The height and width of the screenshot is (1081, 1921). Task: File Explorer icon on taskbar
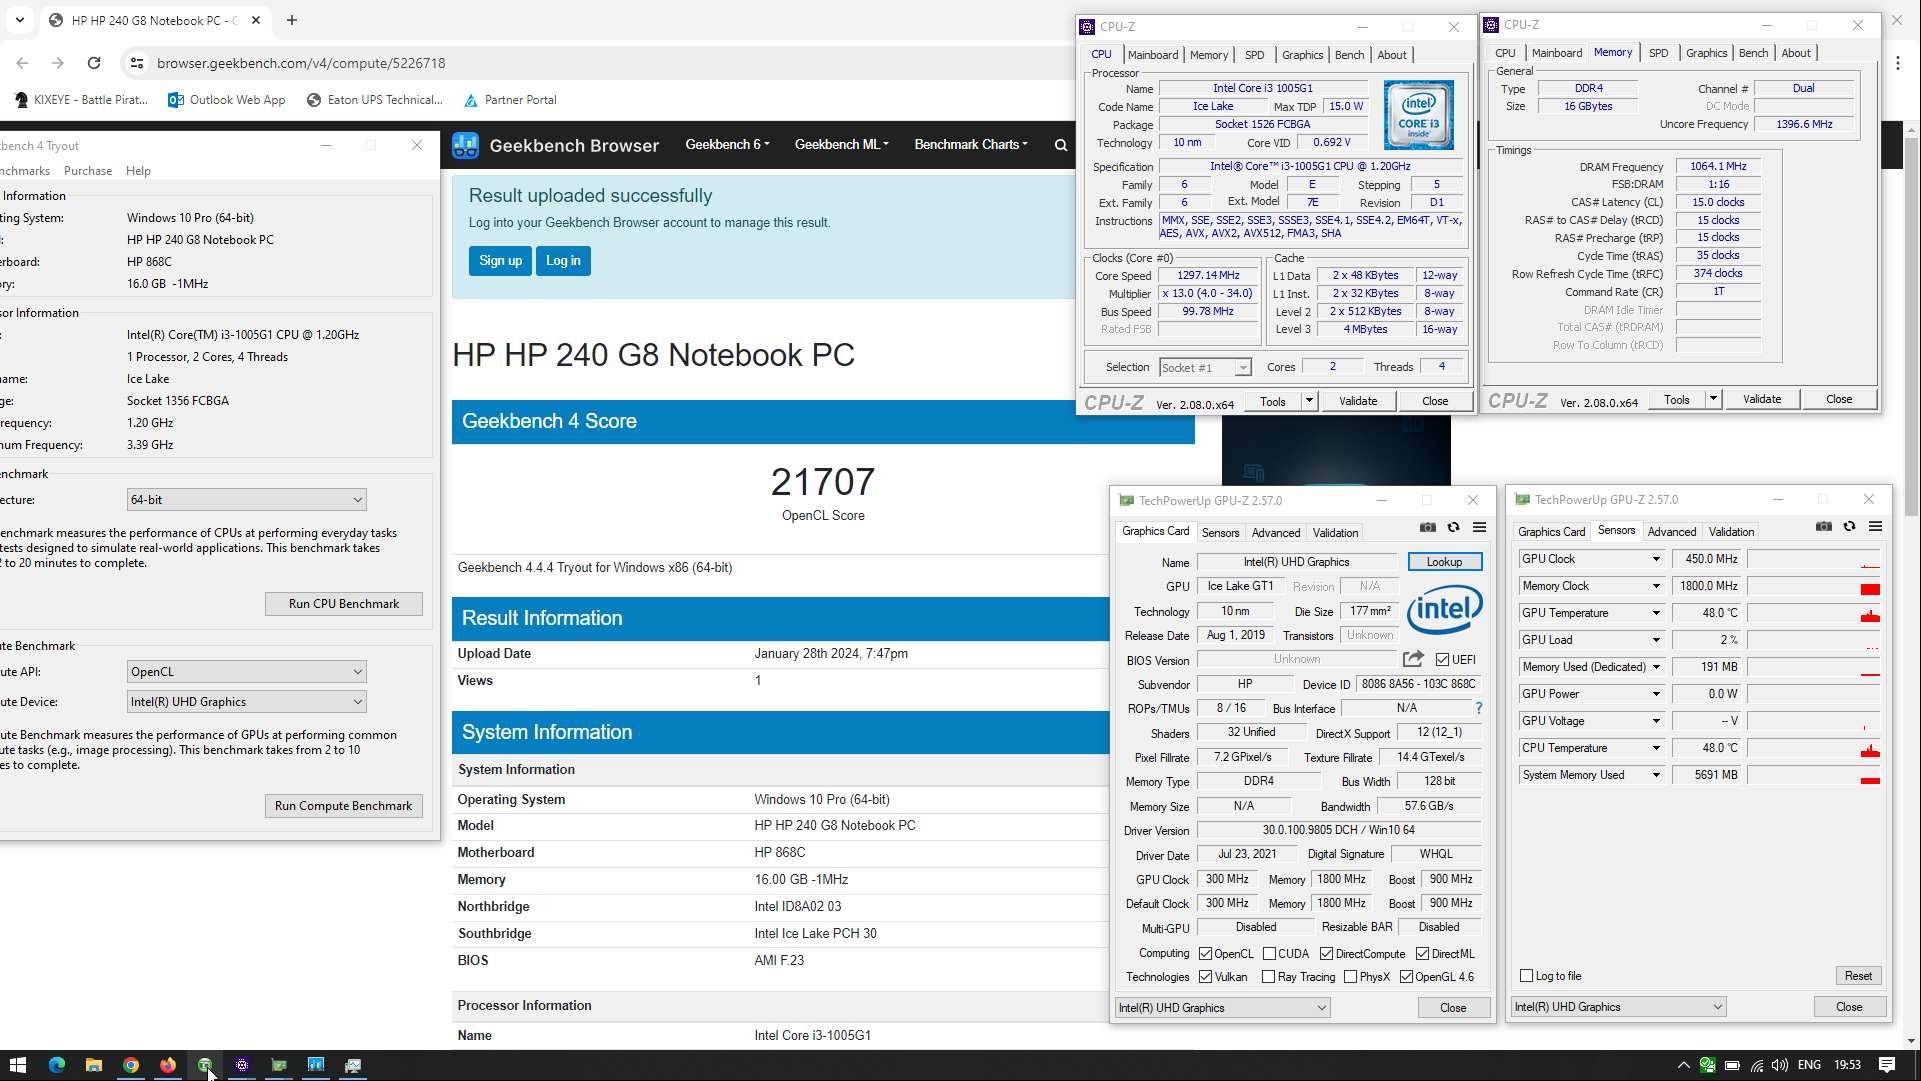coord(93,1065)
